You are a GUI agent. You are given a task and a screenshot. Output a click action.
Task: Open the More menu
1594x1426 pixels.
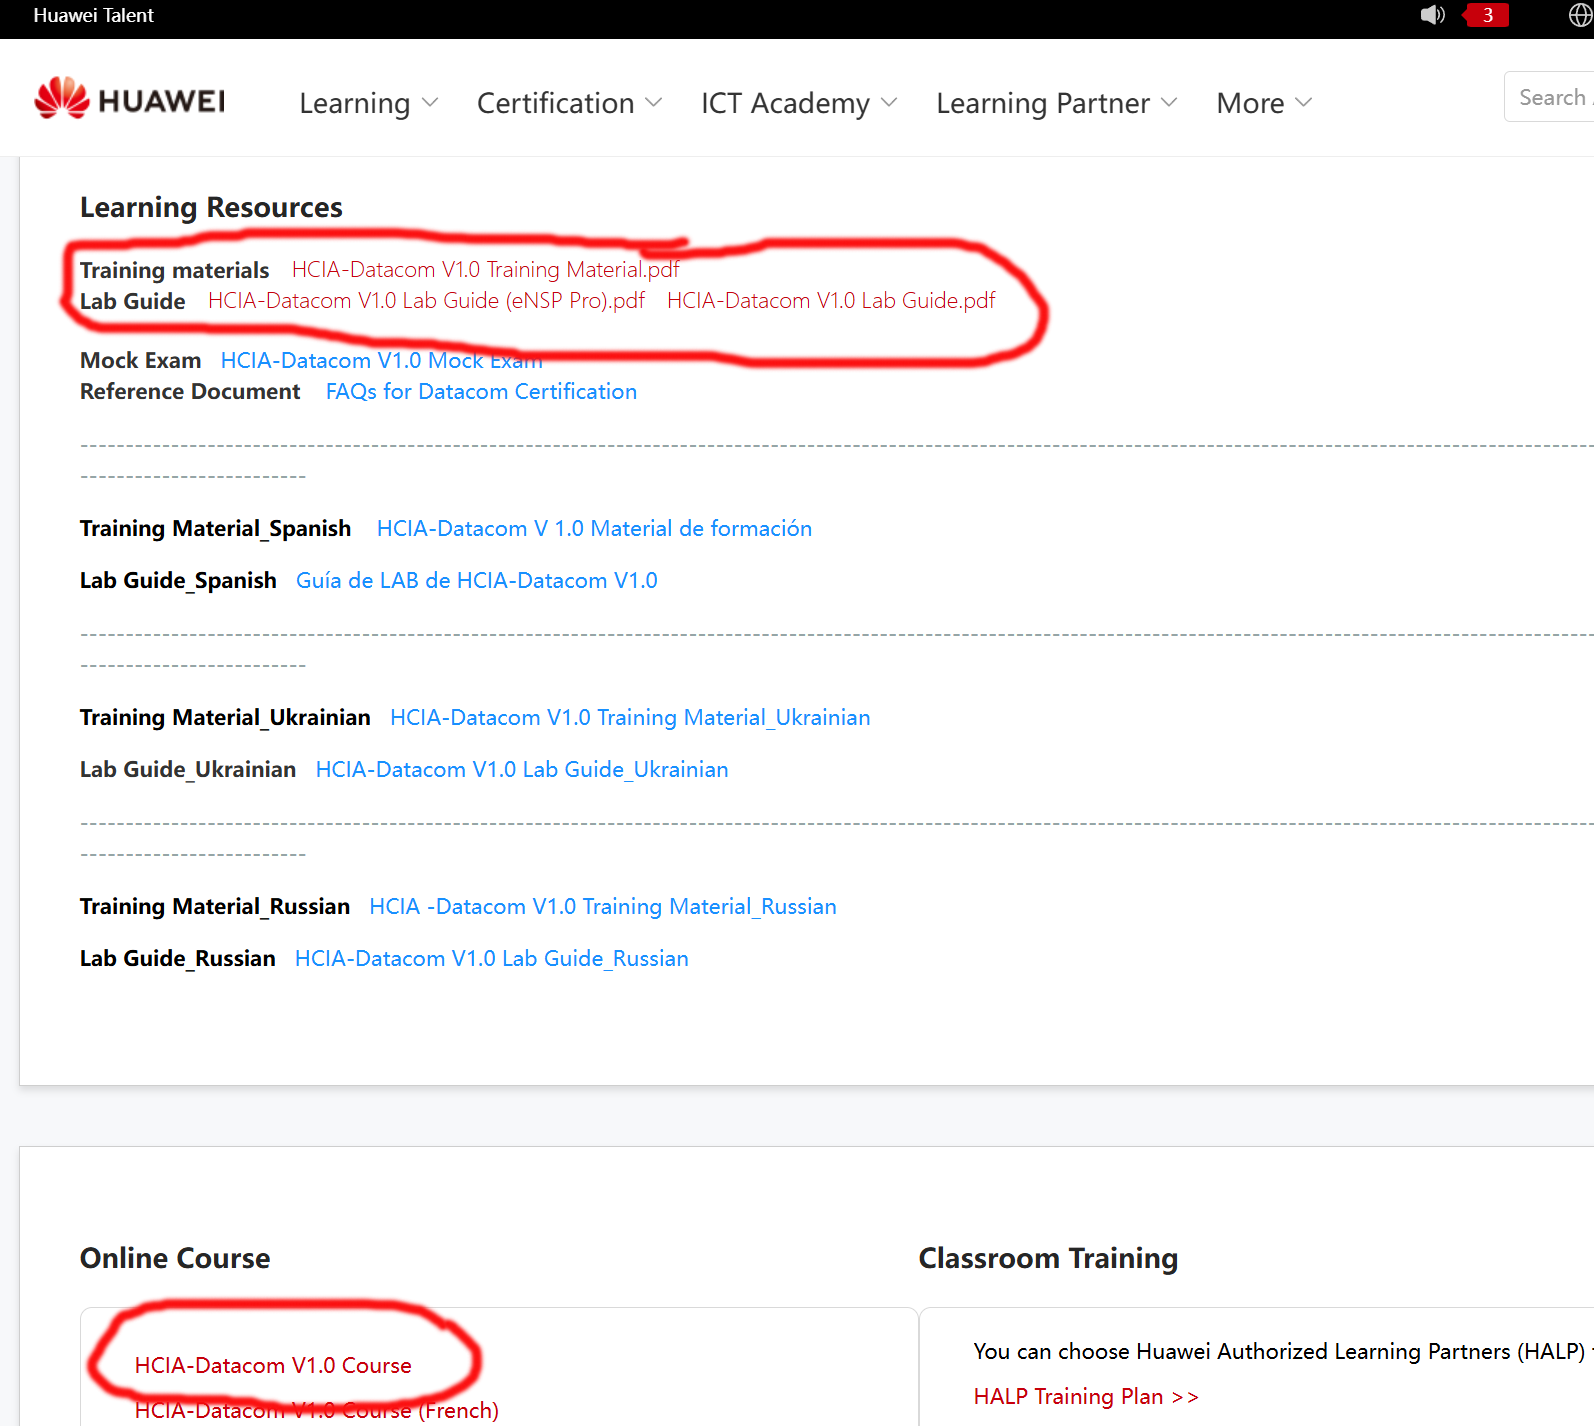(x=1263, y=103)
